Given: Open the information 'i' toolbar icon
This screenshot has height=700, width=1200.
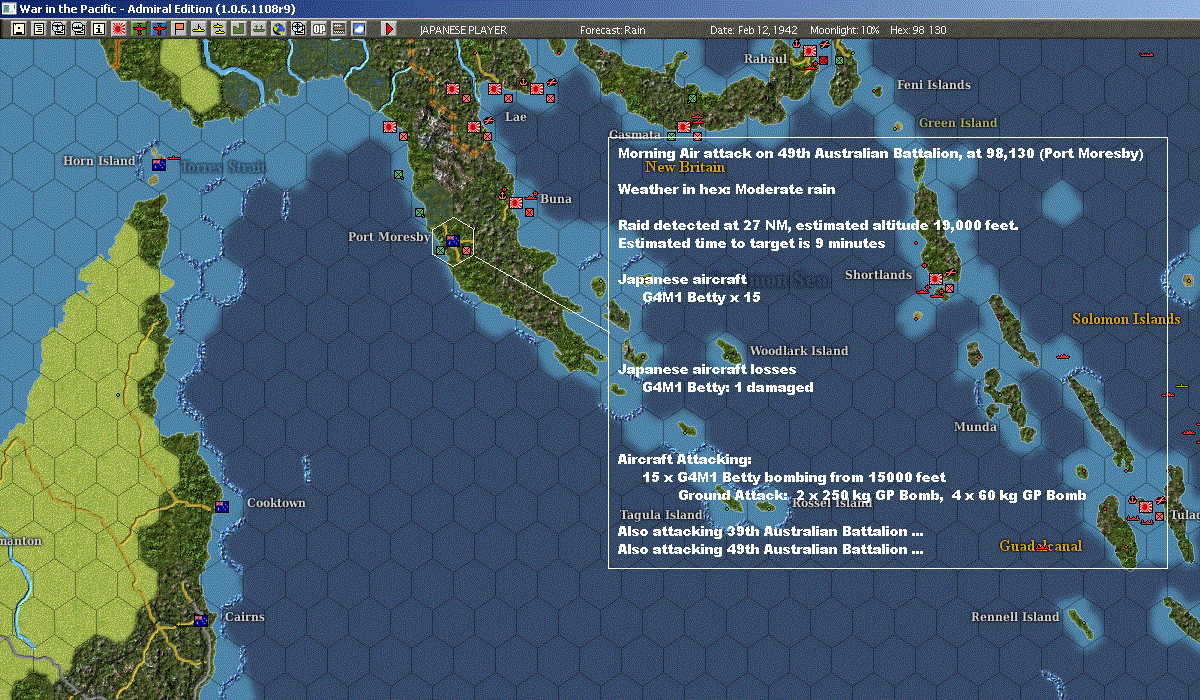Looking at the screenshot, I should pyautogui.click(x=98, y=29).
